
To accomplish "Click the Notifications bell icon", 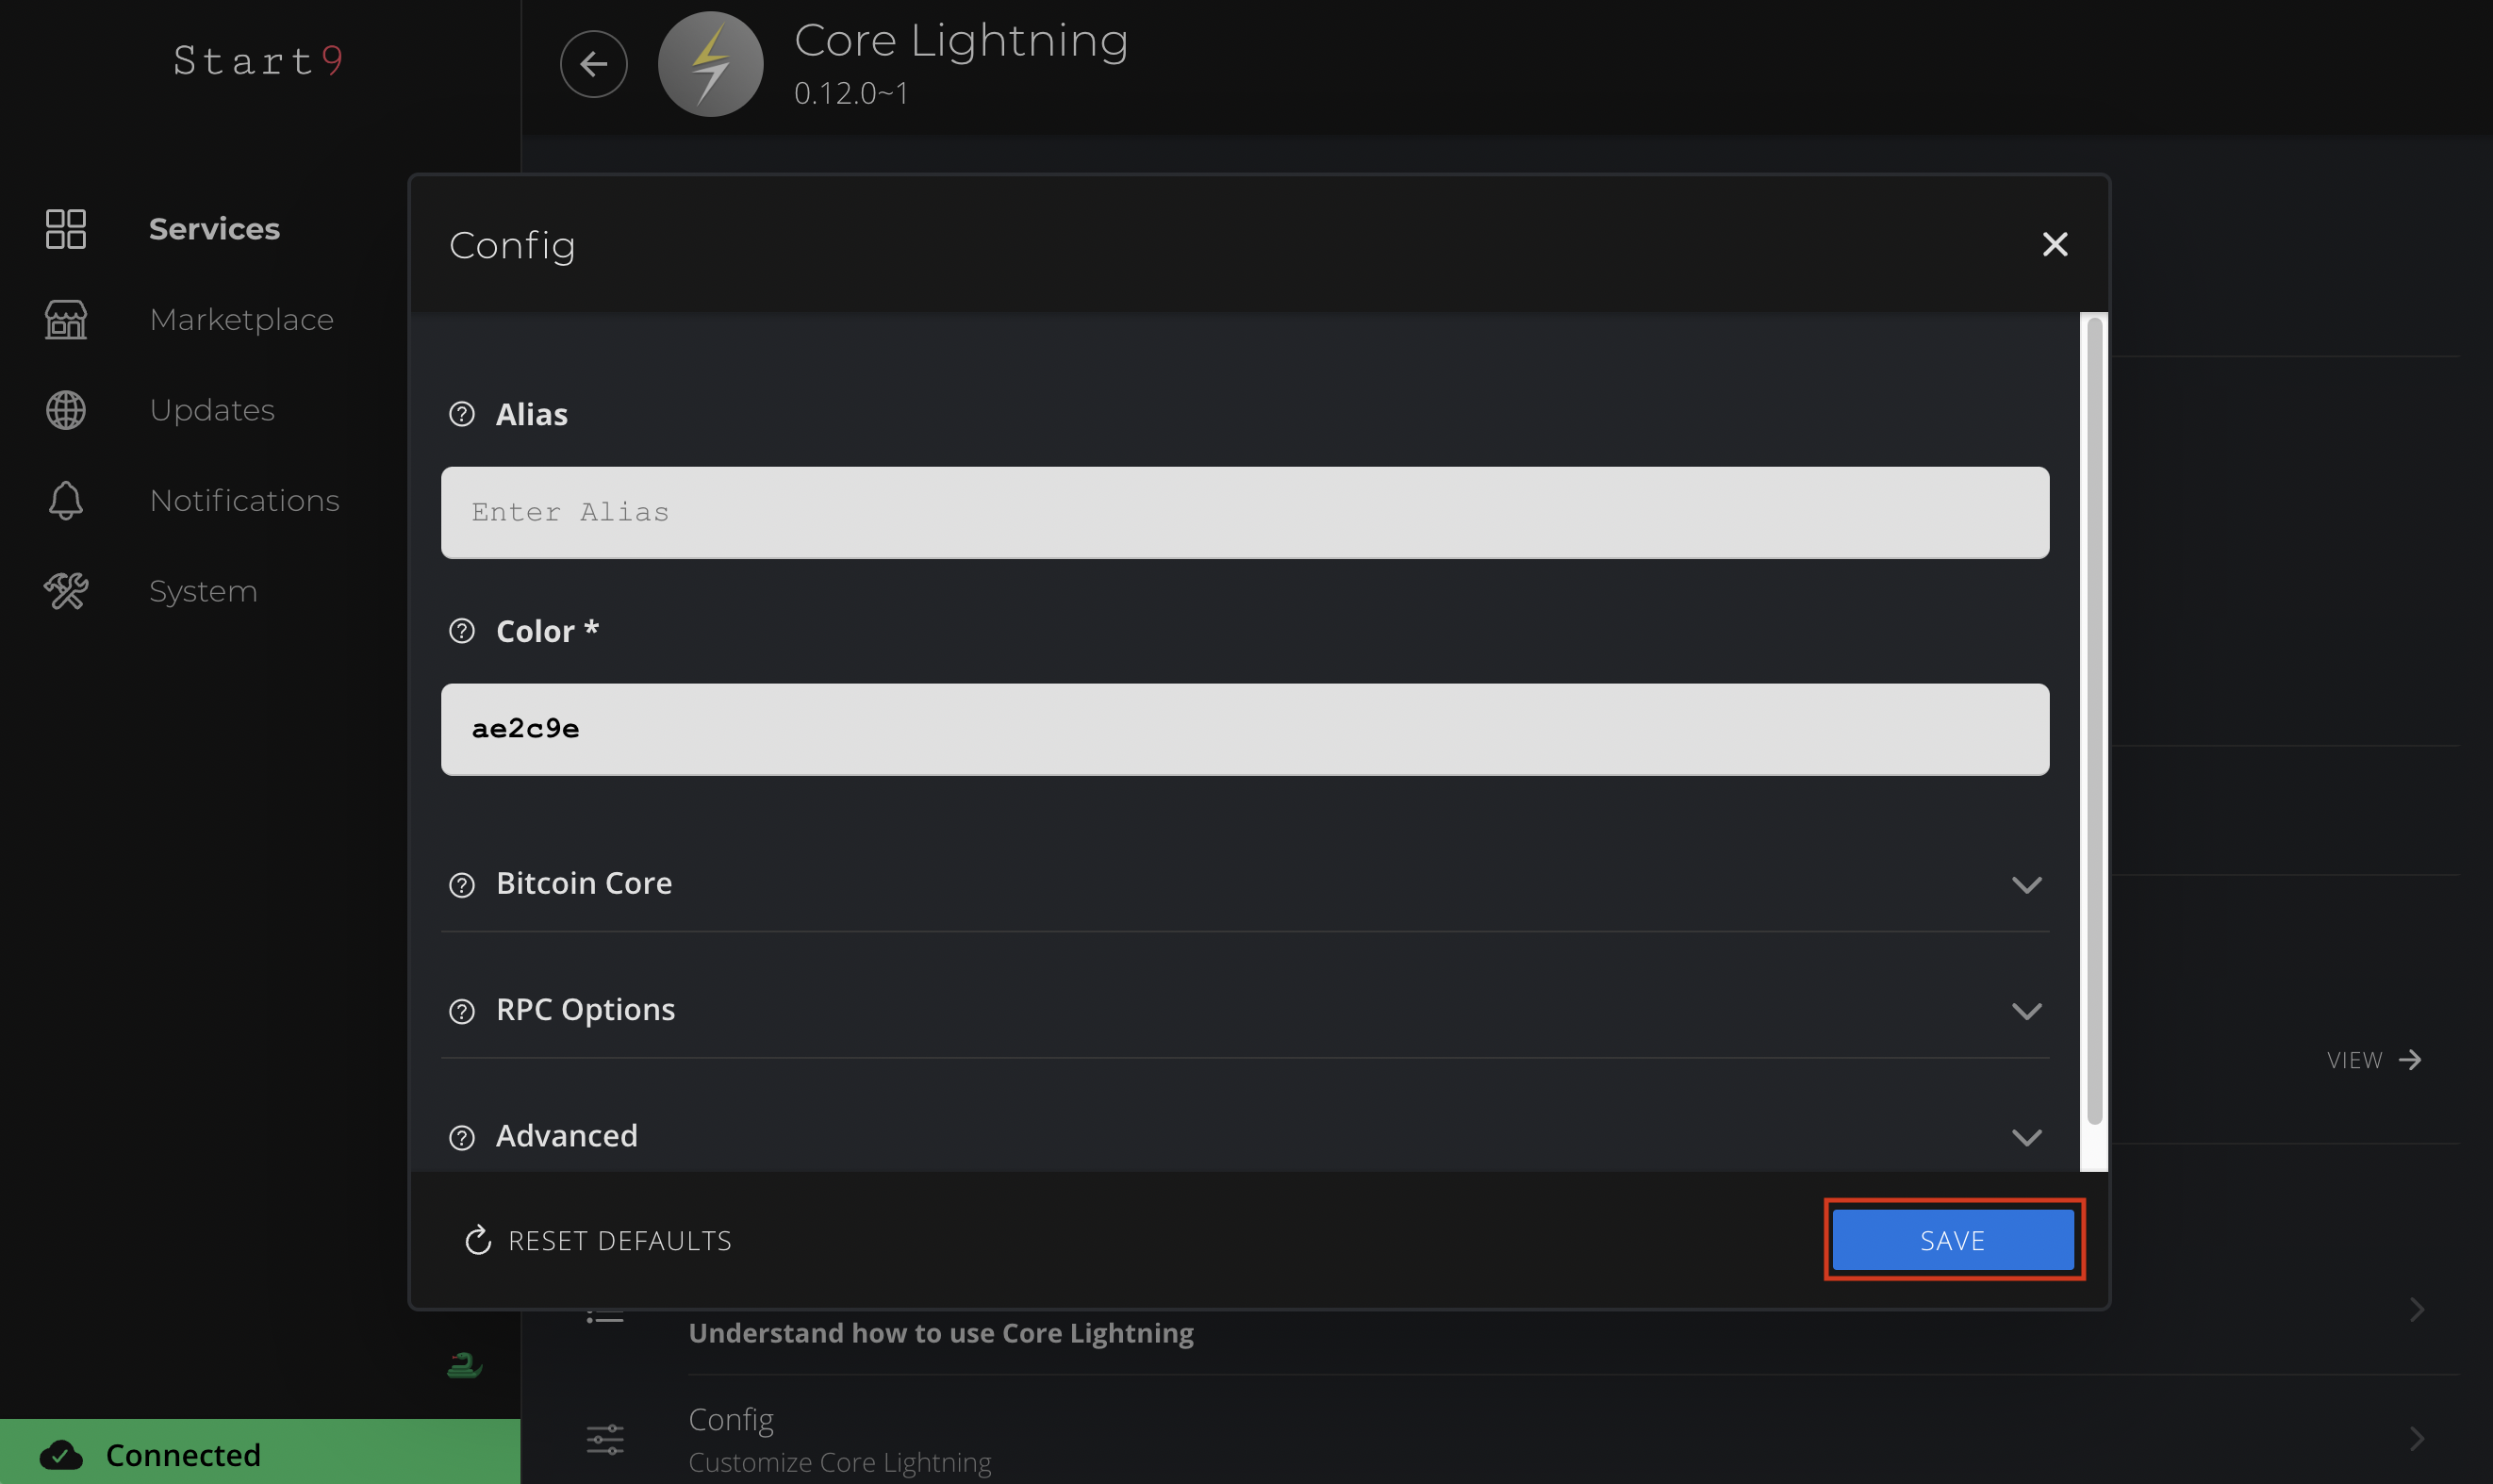I will (x=66, y=500).
